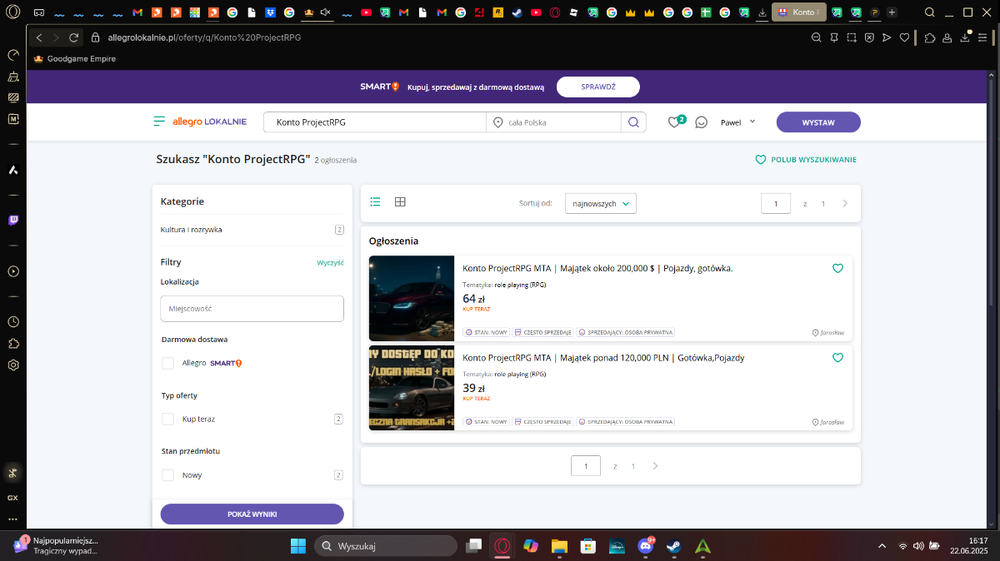Viewport: 1000px width, 561px height.
Task: Go to next page using top pagination arrow
Action: [845, 203]
